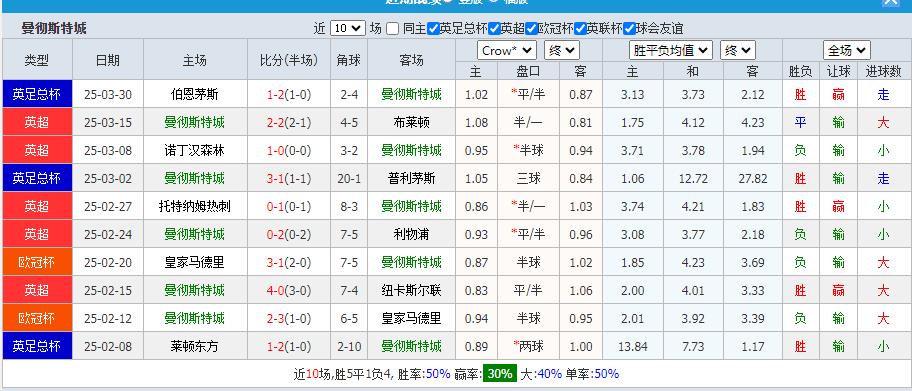912x391 pixels.
Task: Click home odds 13.84
Action: (633, 346)
